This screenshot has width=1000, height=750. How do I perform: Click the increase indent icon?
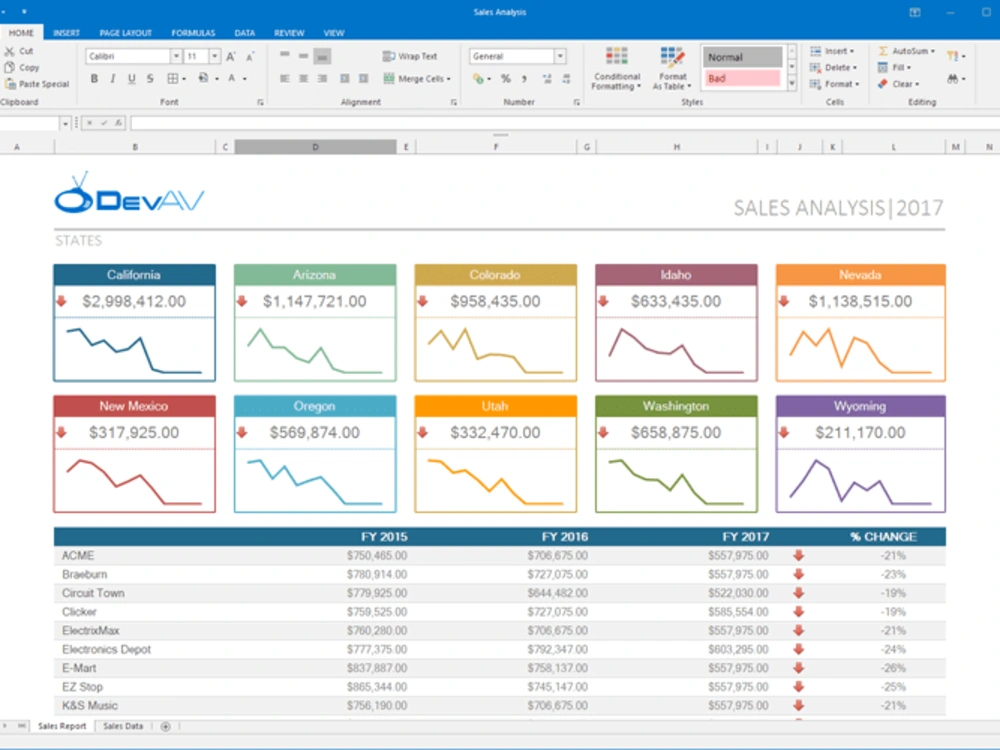point(364,78)
